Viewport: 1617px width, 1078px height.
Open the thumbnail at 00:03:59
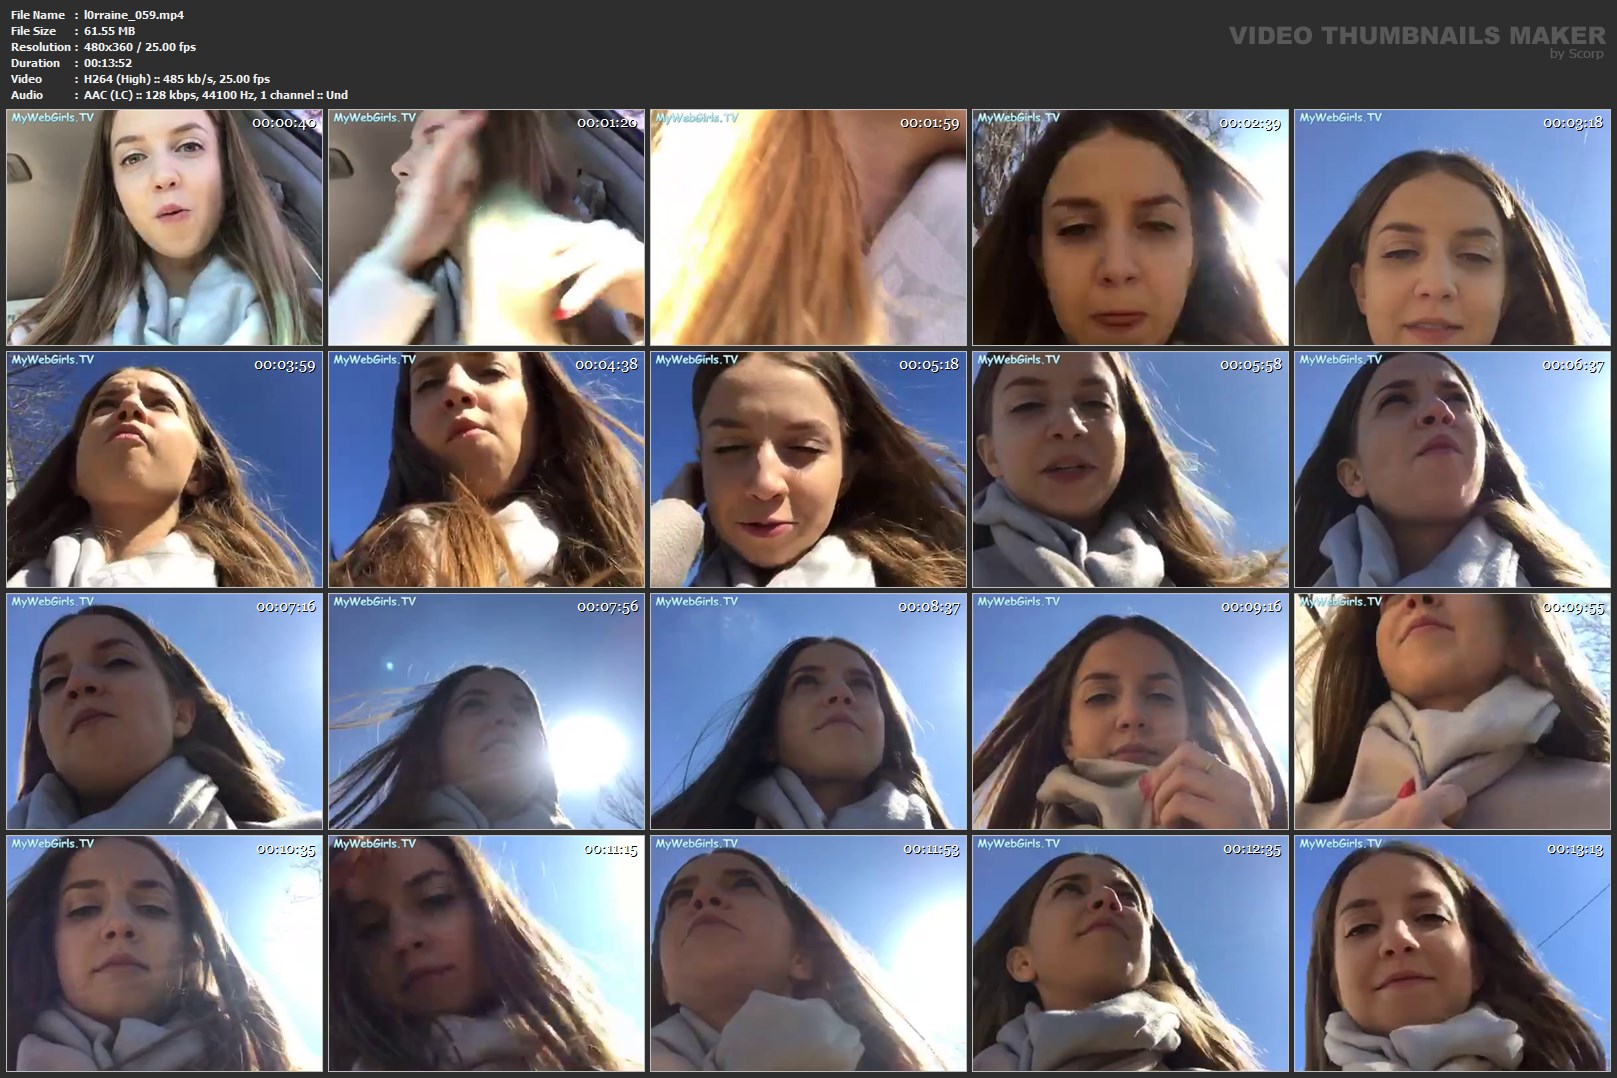click(164, 470)
